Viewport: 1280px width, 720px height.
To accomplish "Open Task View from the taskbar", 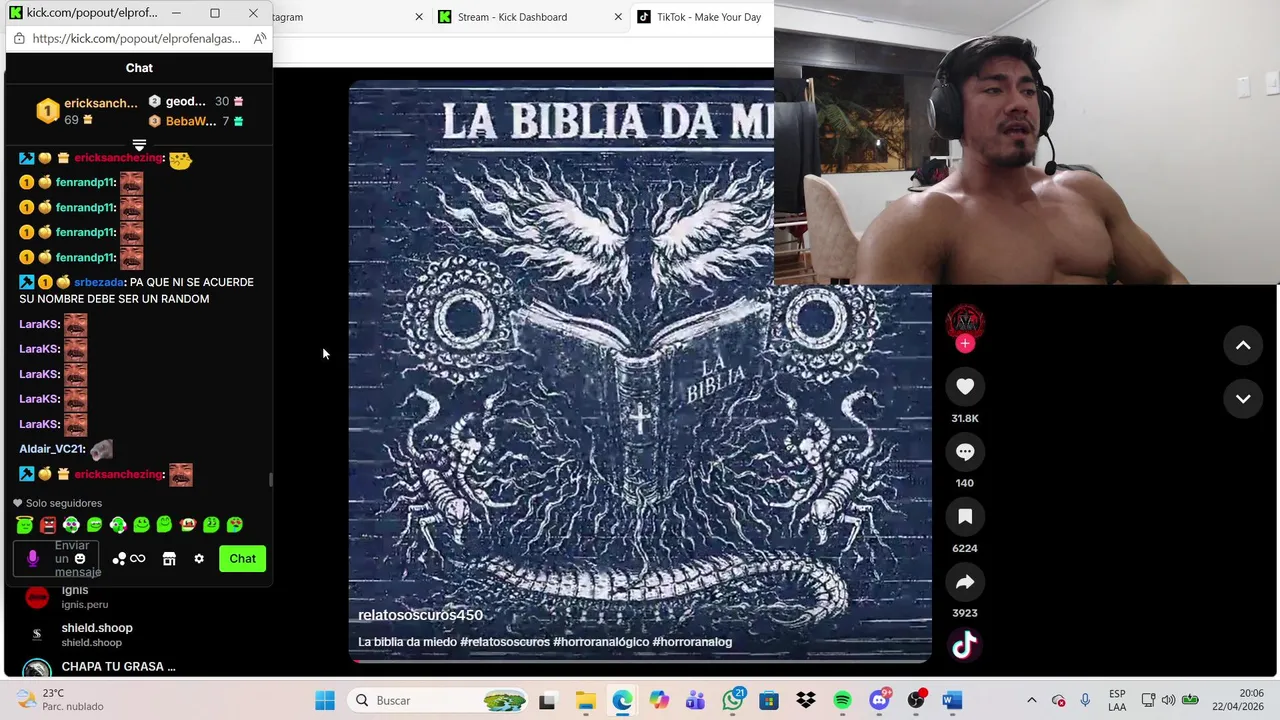I will 547,700.
